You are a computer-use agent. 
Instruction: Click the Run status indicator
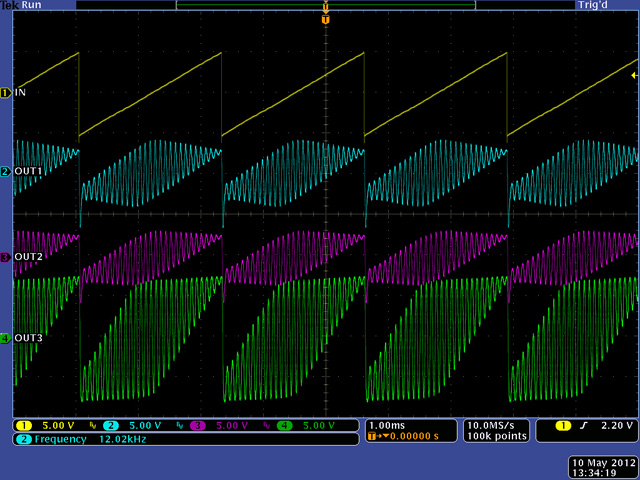point(32,5)
